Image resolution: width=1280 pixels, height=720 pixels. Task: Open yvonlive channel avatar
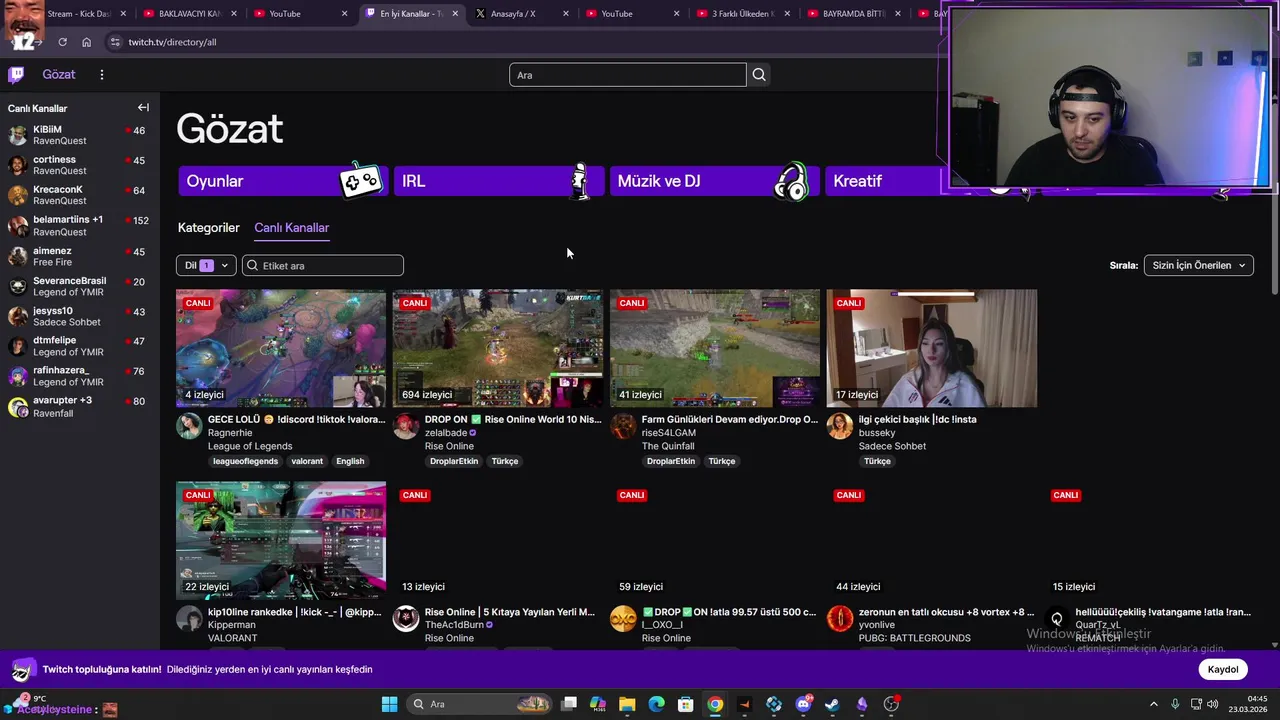pos(840,618)
